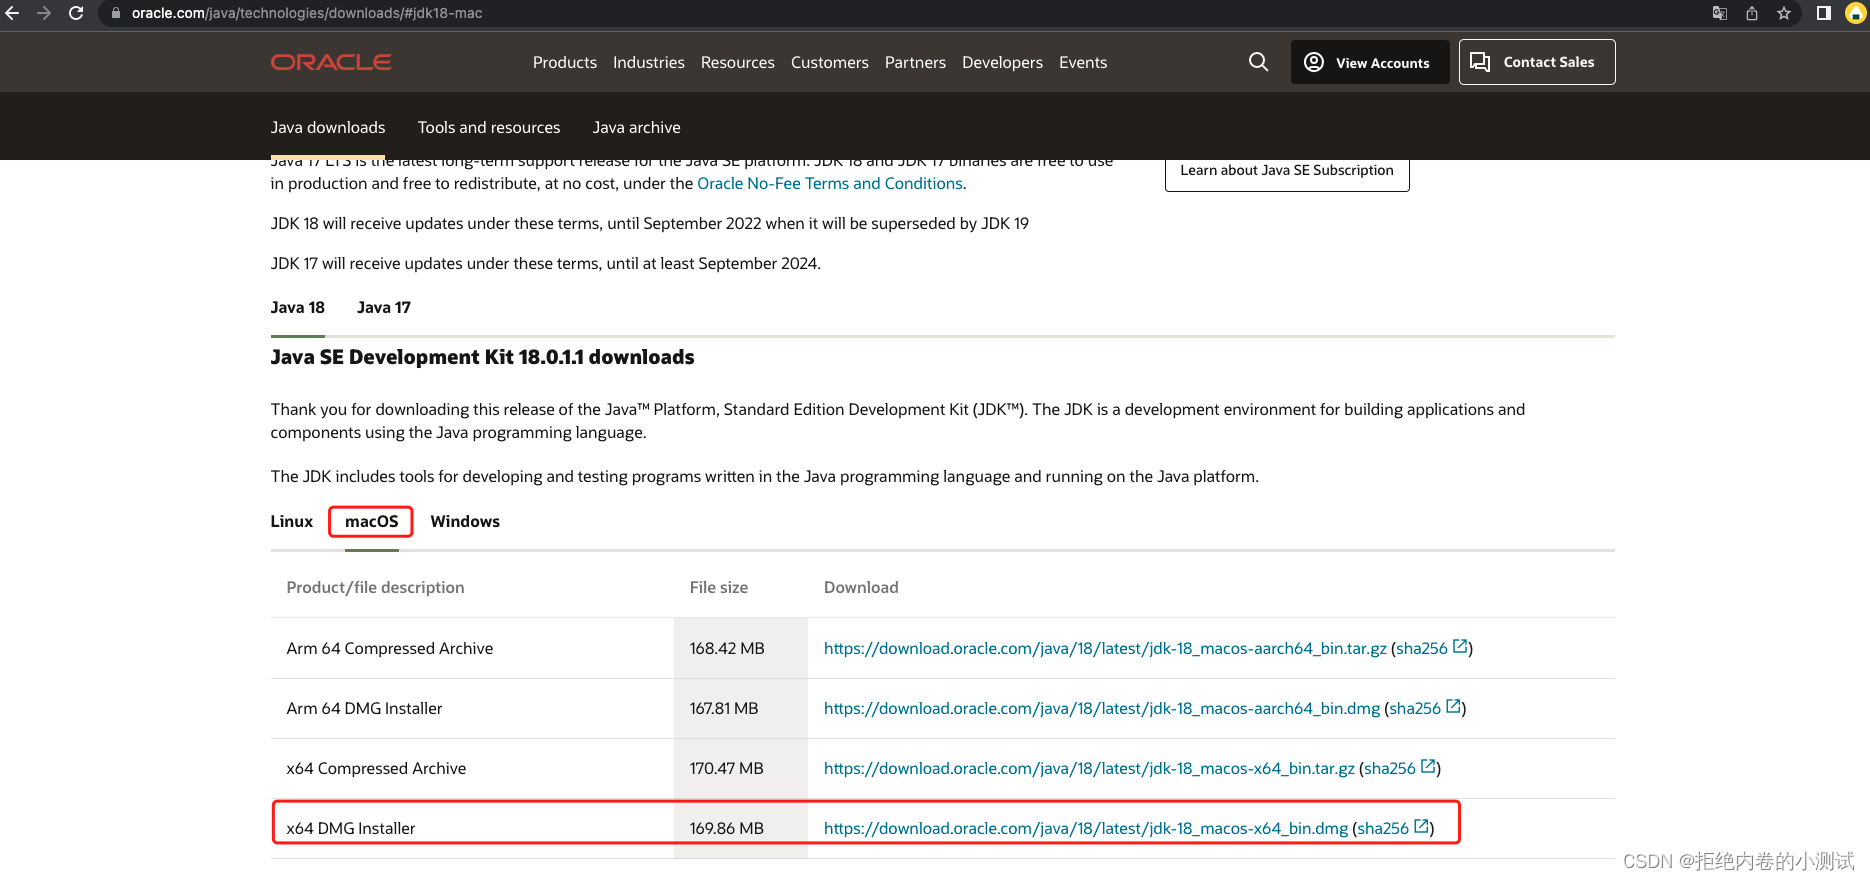Toggle the browser side panel icon
1870x880 pixels.
click(x=1824, y=13)
